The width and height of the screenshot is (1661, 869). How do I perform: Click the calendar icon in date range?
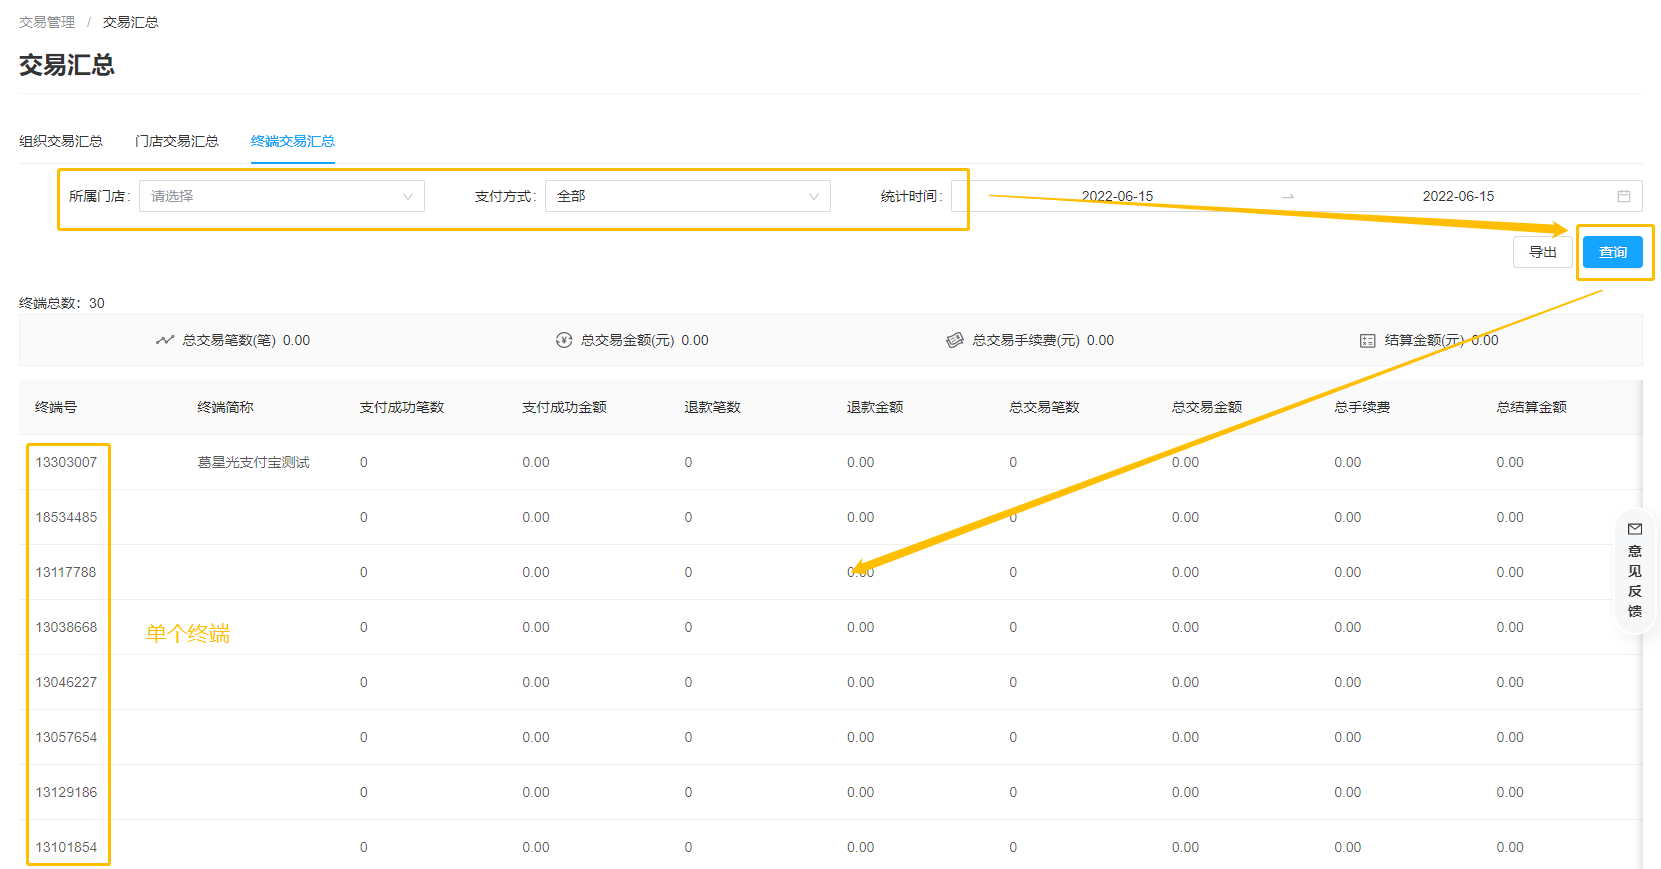(1624, 196)
